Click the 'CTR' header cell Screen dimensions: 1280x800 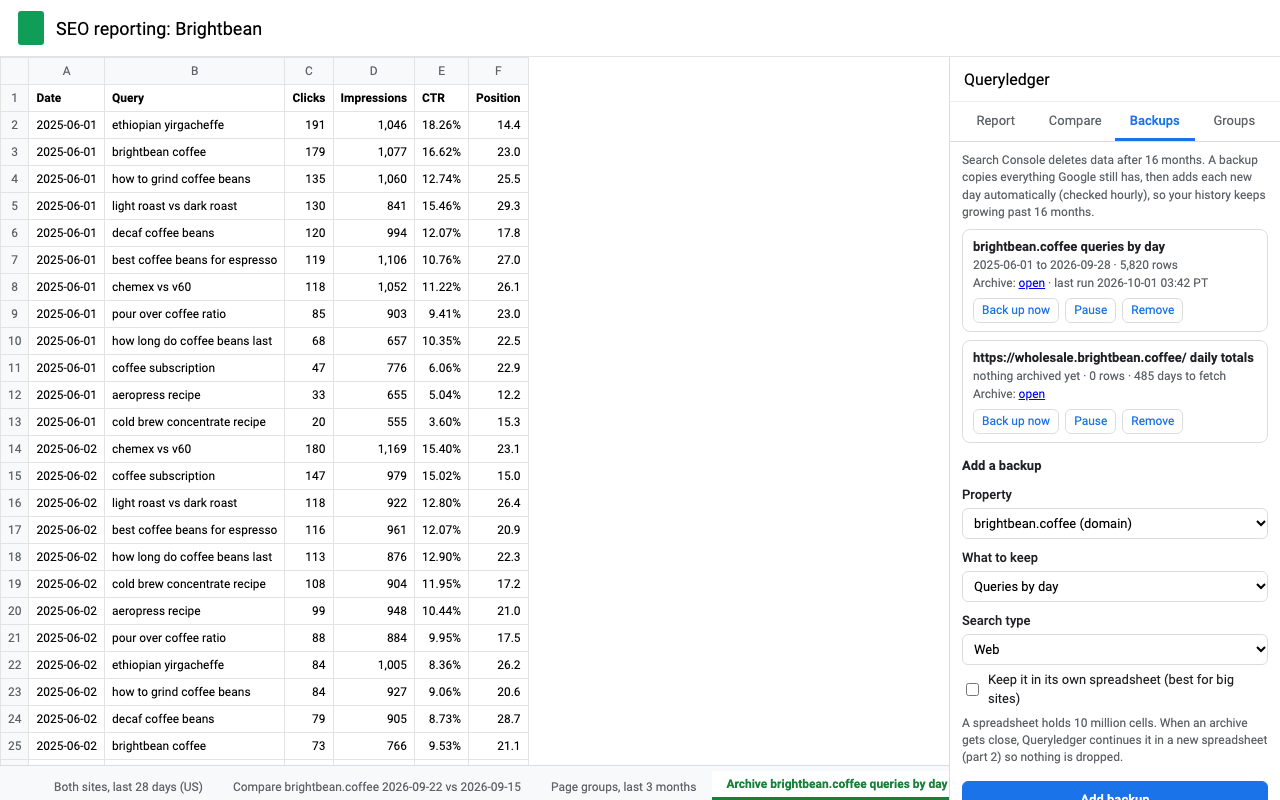pyautogui.click(x=441, y=98)
